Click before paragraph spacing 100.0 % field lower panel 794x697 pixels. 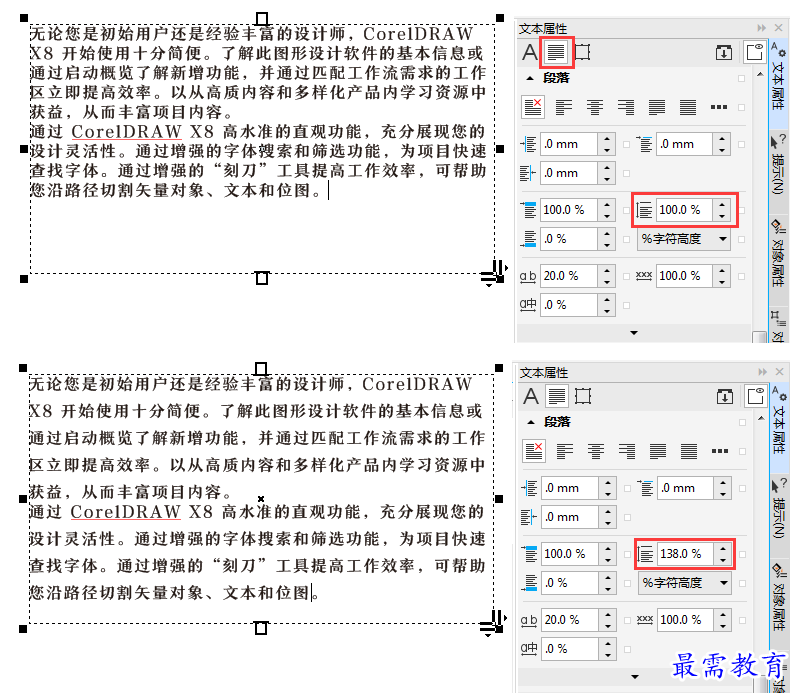(x=569, y=554)
